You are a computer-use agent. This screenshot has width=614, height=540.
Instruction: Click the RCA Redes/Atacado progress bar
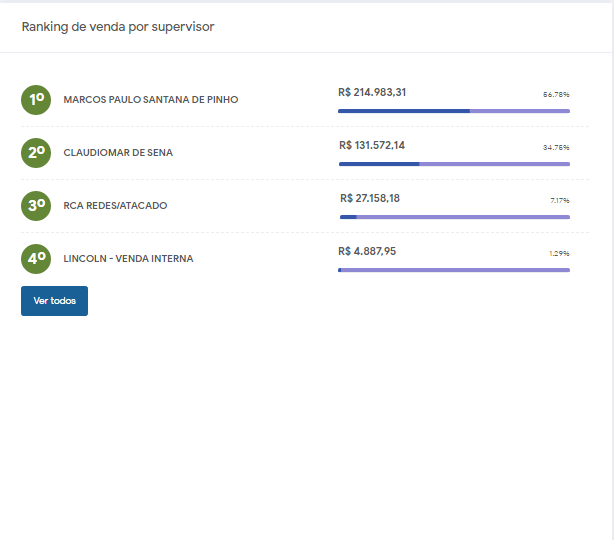454,217
